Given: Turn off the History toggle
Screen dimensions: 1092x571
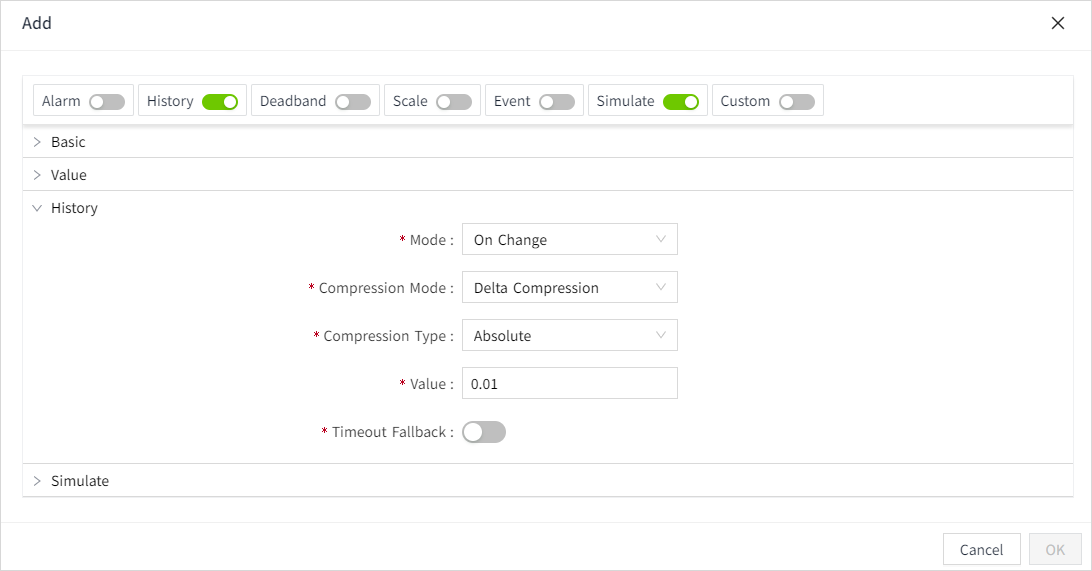Looking at the screenshot, I should 219,101.
